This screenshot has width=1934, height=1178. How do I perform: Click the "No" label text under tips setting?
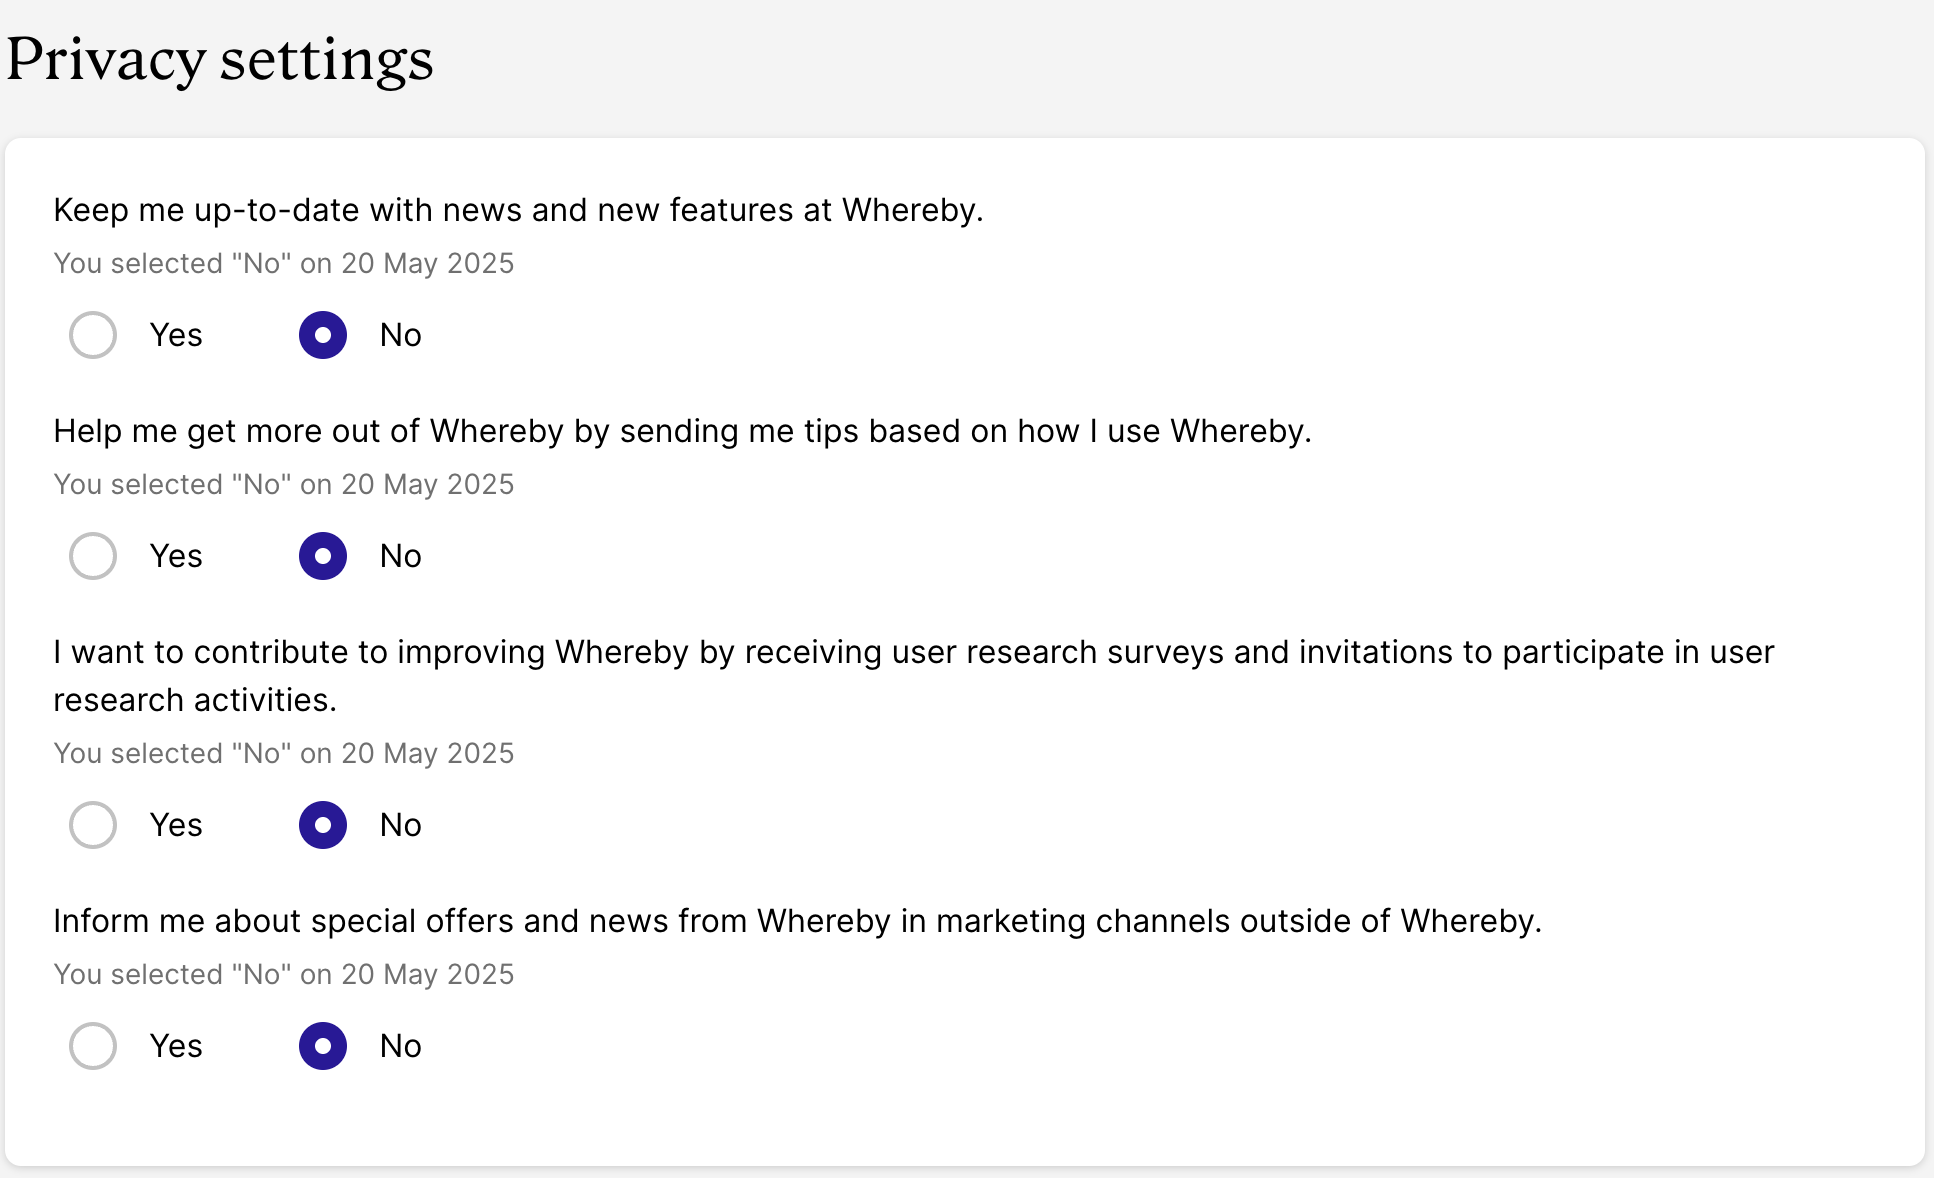coord(400,556)
